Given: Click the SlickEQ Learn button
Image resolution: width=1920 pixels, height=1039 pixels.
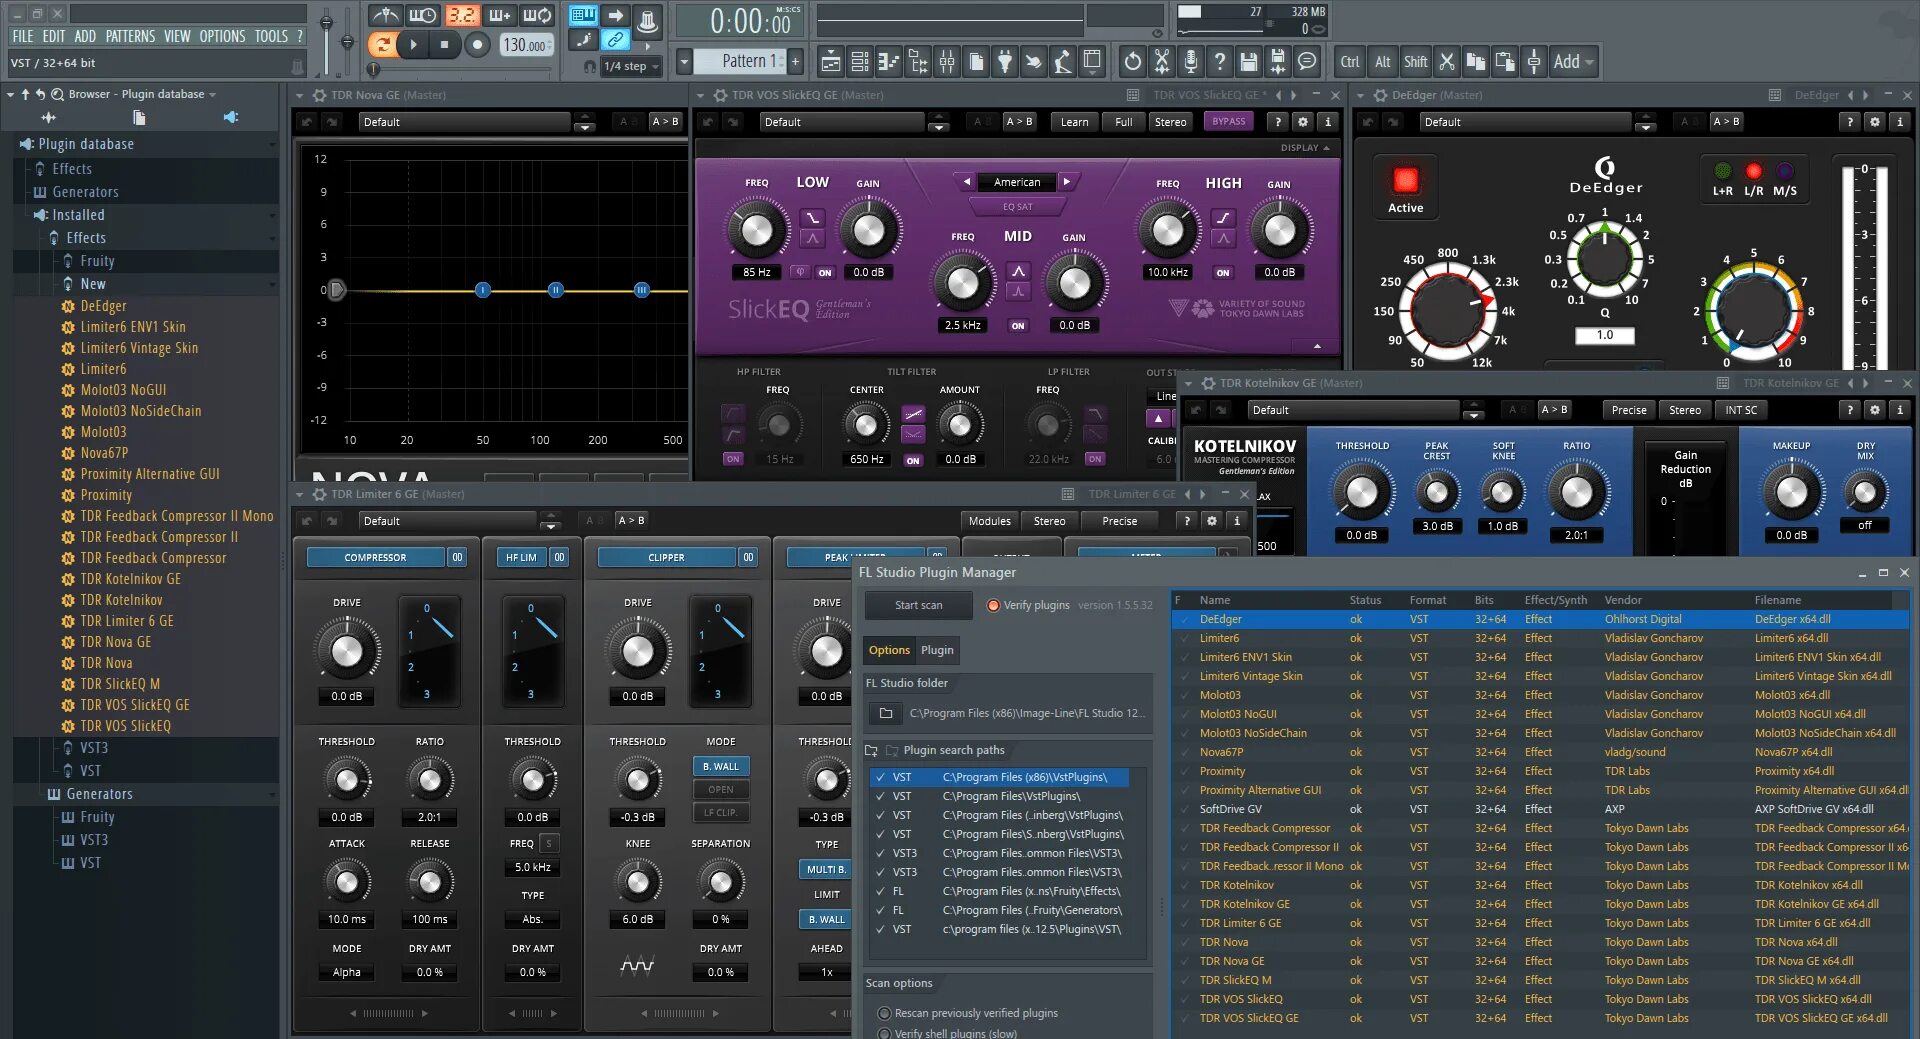Looking at the screenshot, I should [x=1074, y=122].
